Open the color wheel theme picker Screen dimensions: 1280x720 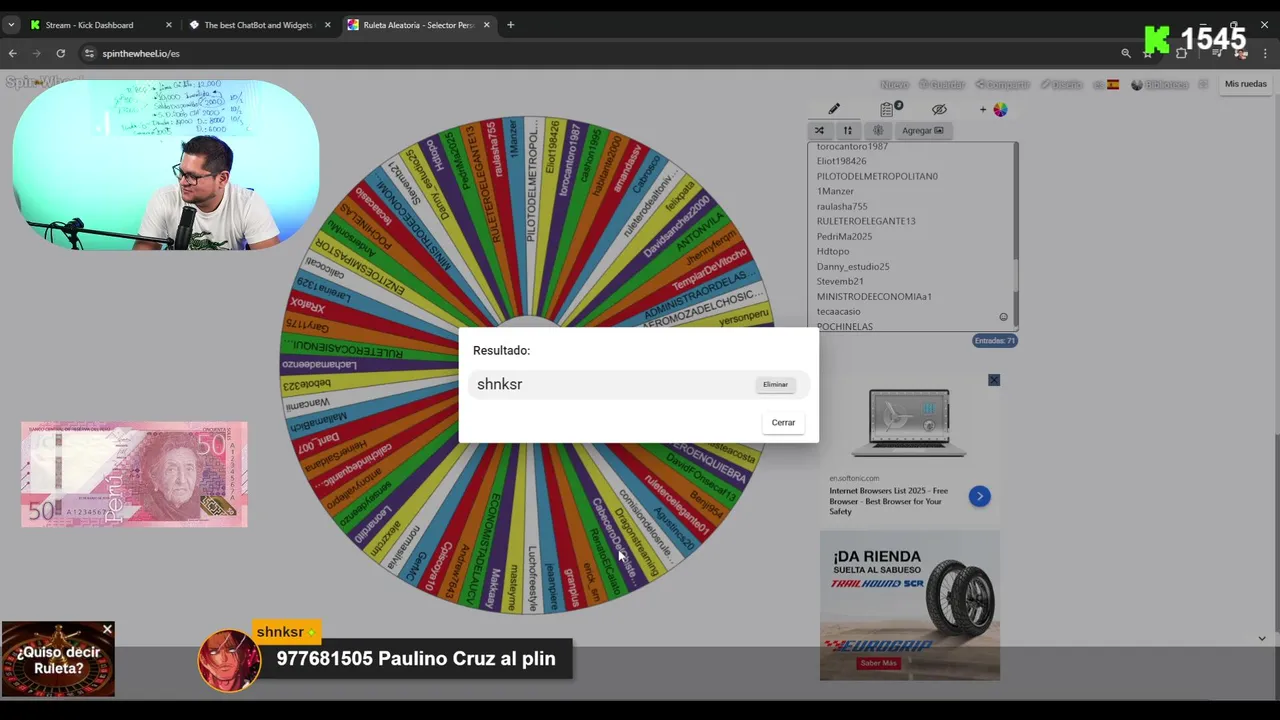pos(1000,109)
